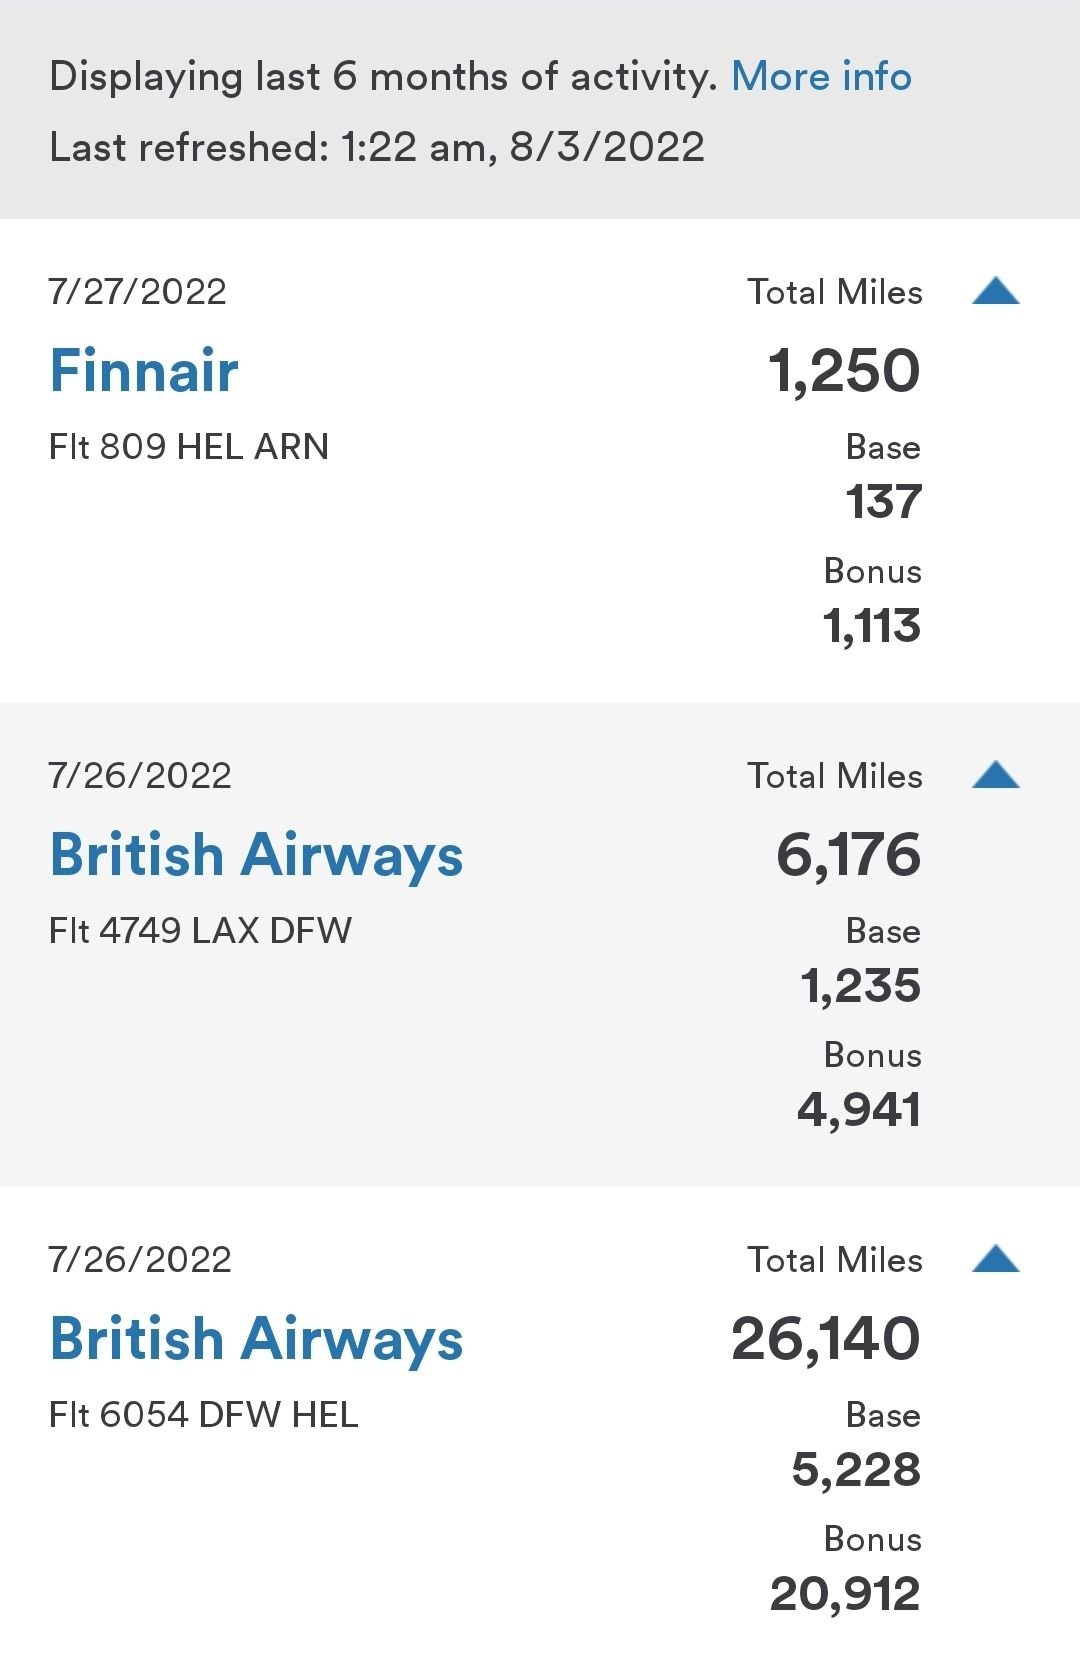The image size is (1080, 1669).
Task: Collapse the Flt 6054 DFW HEL arrow
Action: click(x=995, y=1259)
